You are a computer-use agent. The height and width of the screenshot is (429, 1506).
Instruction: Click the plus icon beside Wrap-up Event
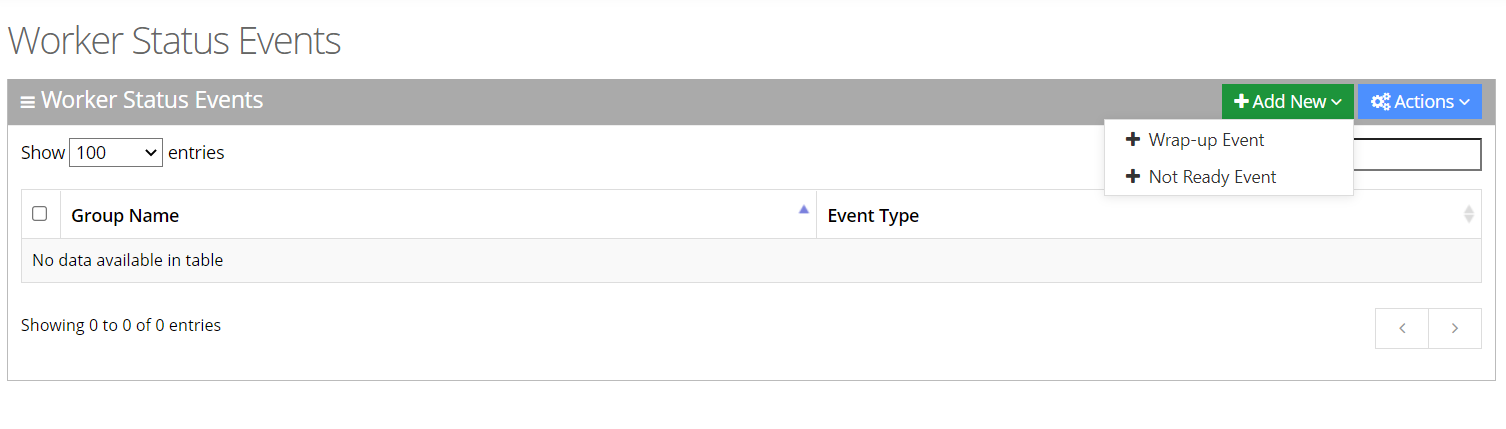(1133, 140)
